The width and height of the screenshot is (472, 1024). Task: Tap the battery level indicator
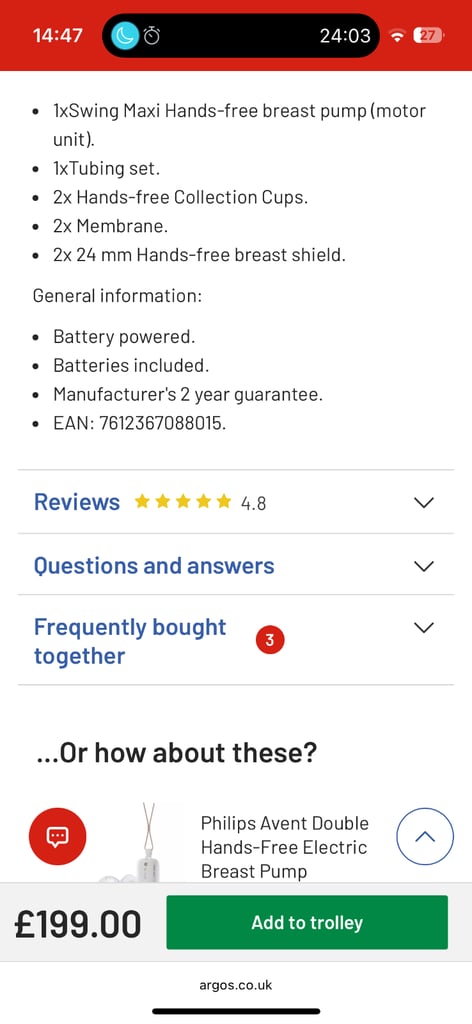coord(428,35)
